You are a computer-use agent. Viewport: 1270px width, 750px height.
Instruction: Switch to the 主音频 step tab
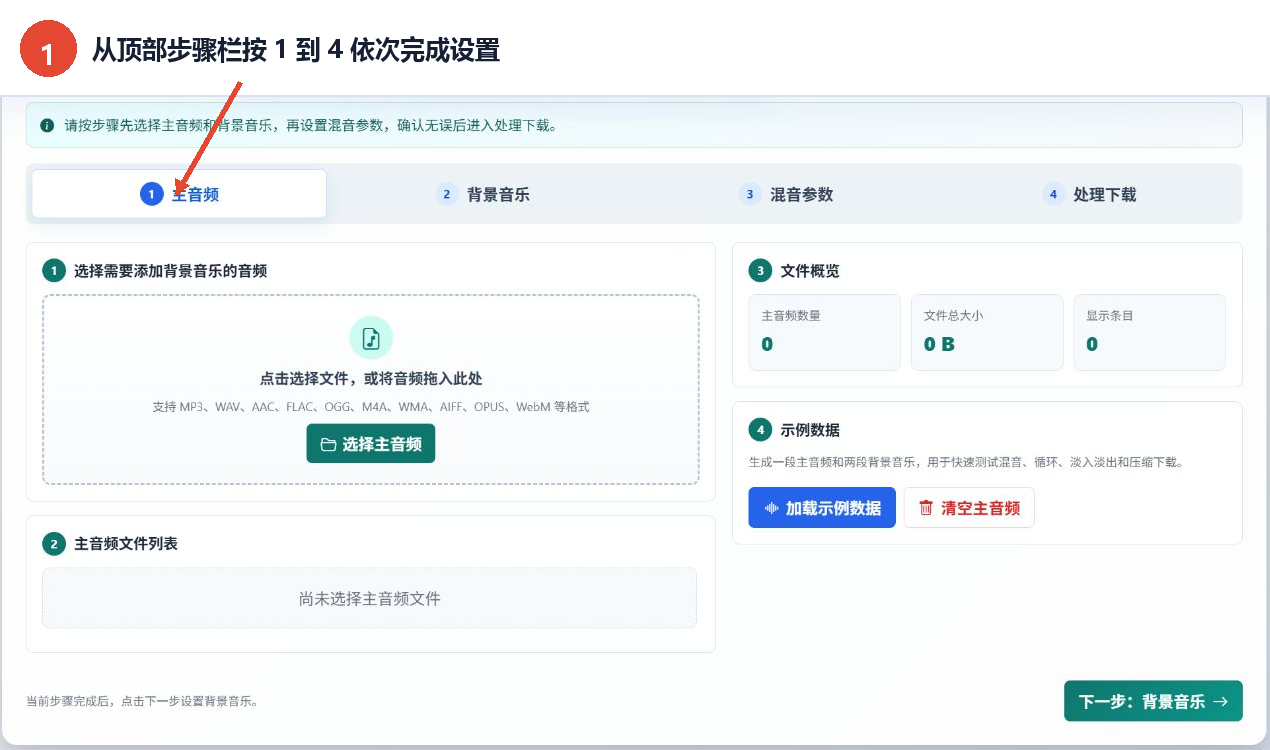point(179,194)
